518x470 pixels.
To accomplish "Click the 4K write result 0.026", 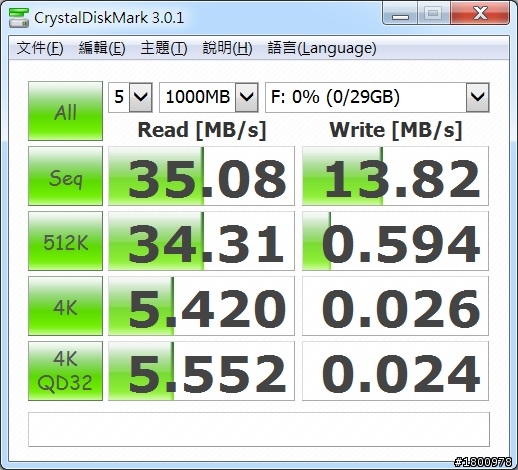I will [395, 306].
